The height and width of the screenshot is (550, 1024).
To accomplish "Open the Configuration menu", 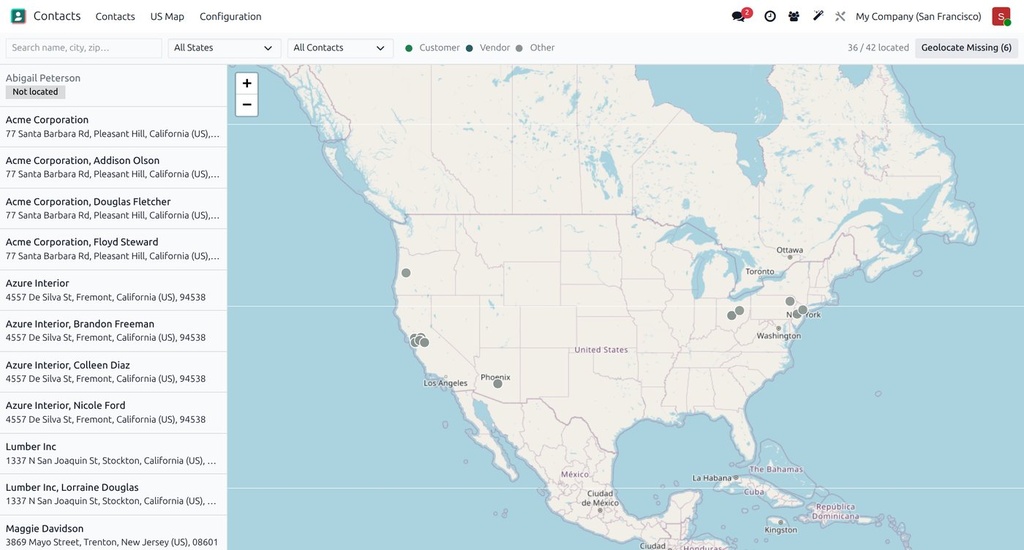I will [231, 16].
